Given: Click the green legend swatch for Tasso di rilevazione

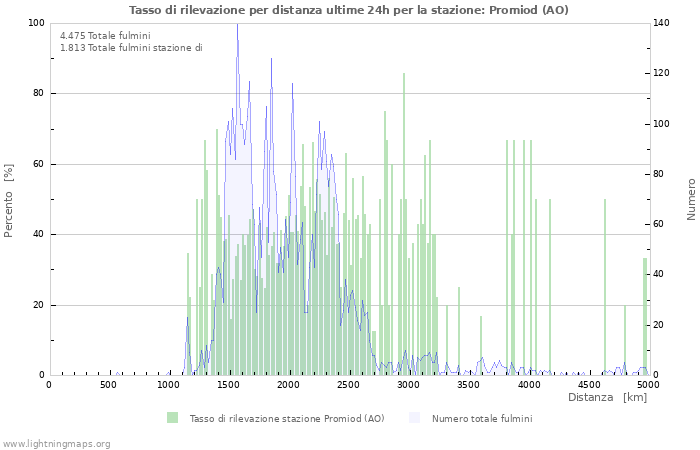Looking at the screenshot, I should pos(173,418).
